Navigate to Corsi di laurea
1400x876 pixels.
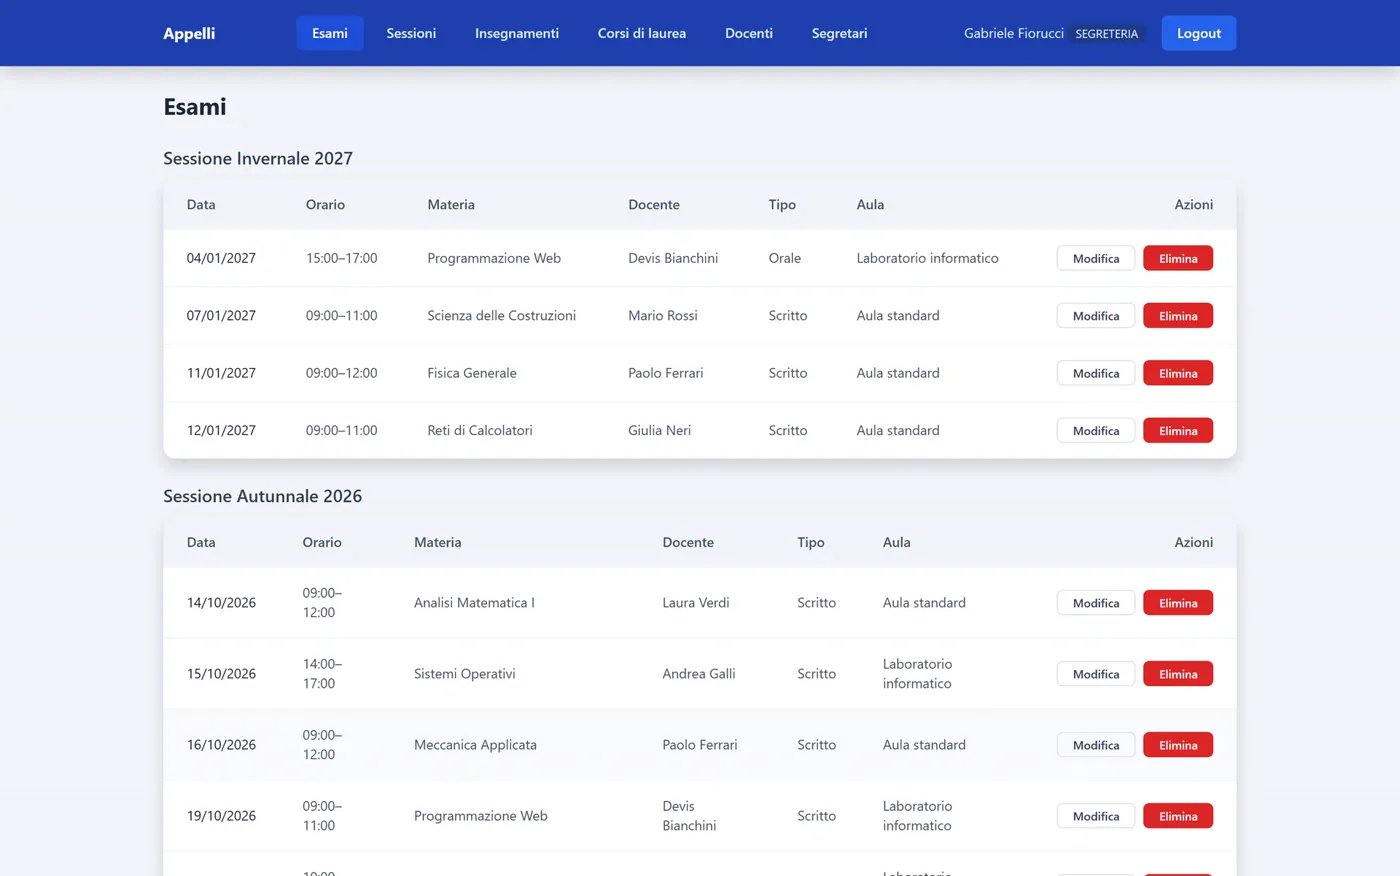point(642,33)
